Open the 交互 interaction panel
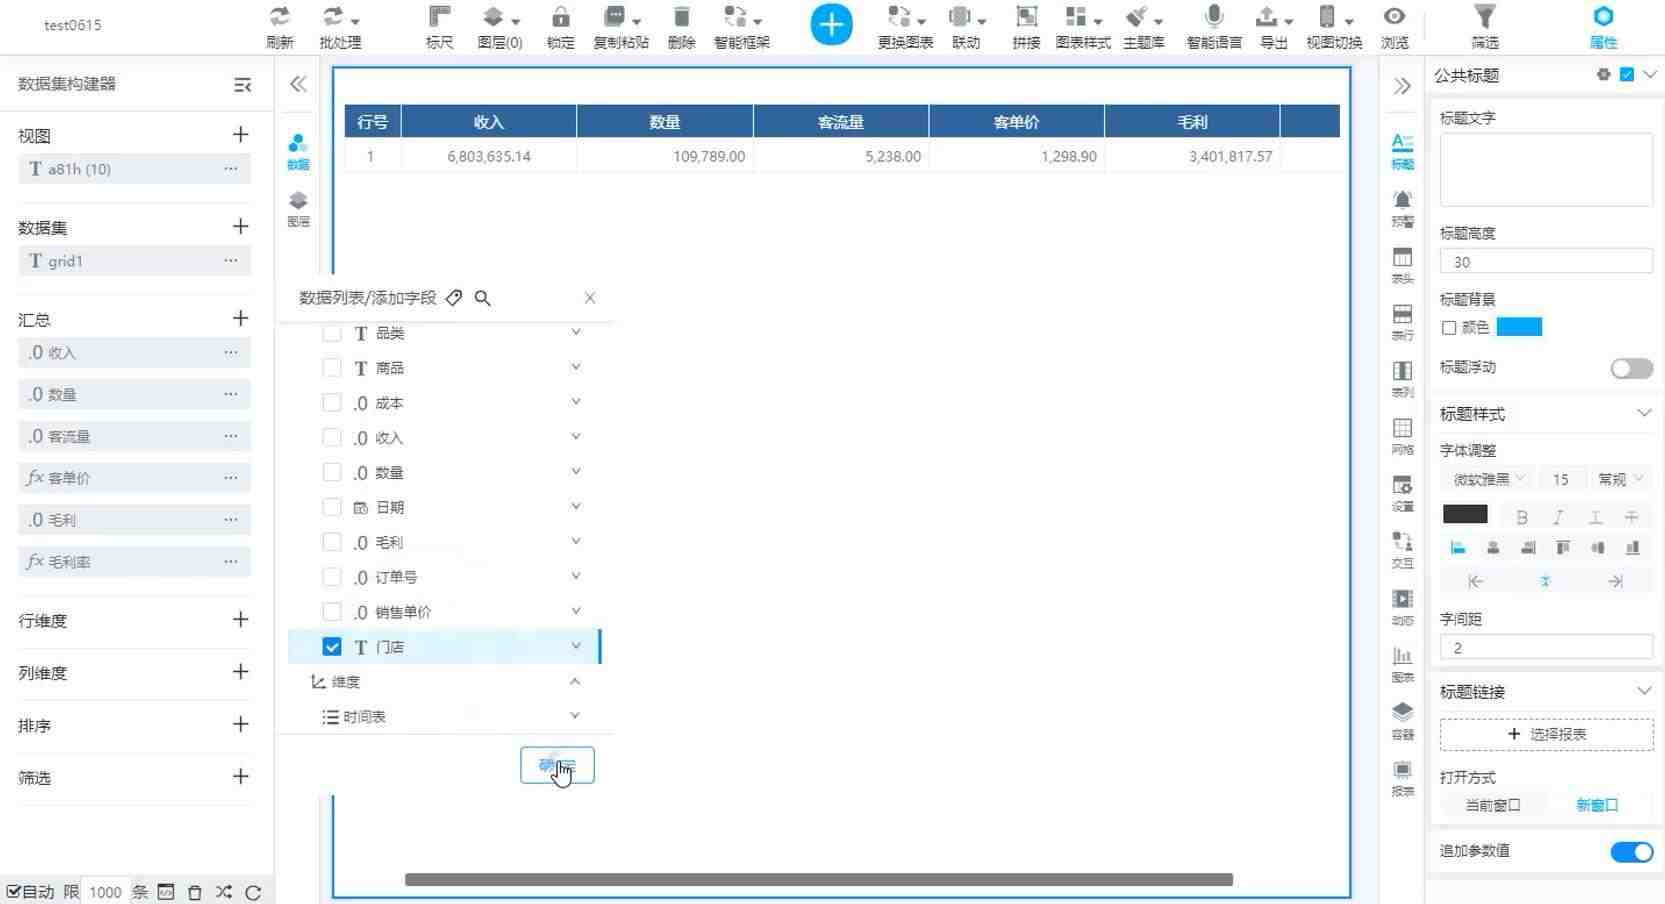Screen dimensions: 1665x904 coord(1403,550)
